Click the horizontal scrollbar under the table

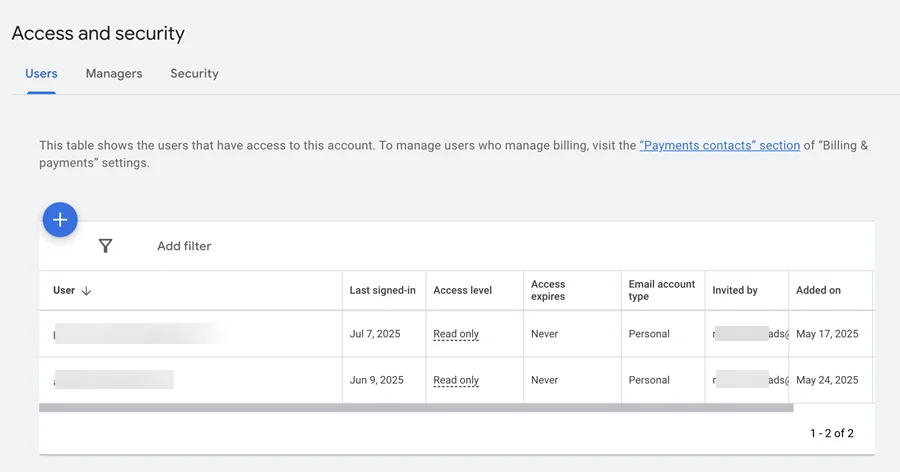pyautogui.click(x=416, y=408)
